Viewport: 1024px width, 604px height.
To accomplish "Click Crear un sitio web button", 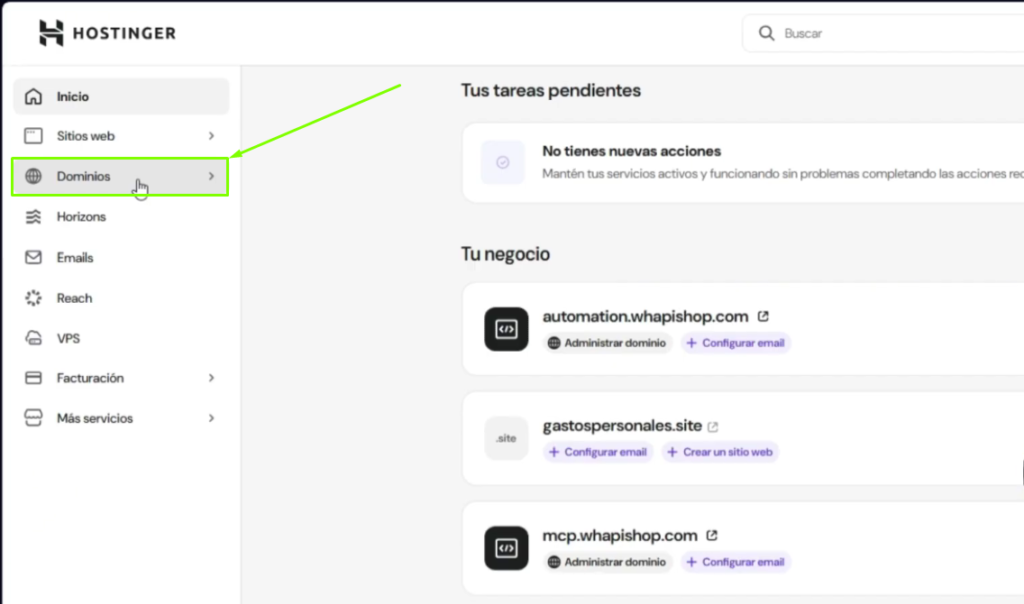I will click(719, 452).
